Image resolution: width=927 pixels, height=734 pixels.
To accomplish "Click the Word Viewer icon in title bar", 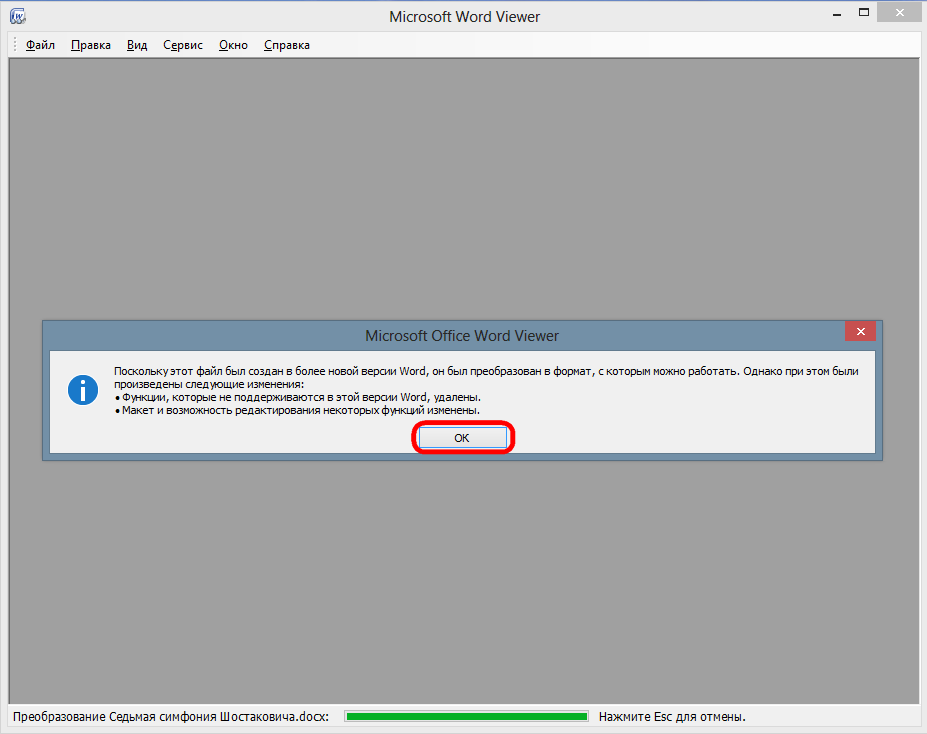I will click(x=18, y=16).
